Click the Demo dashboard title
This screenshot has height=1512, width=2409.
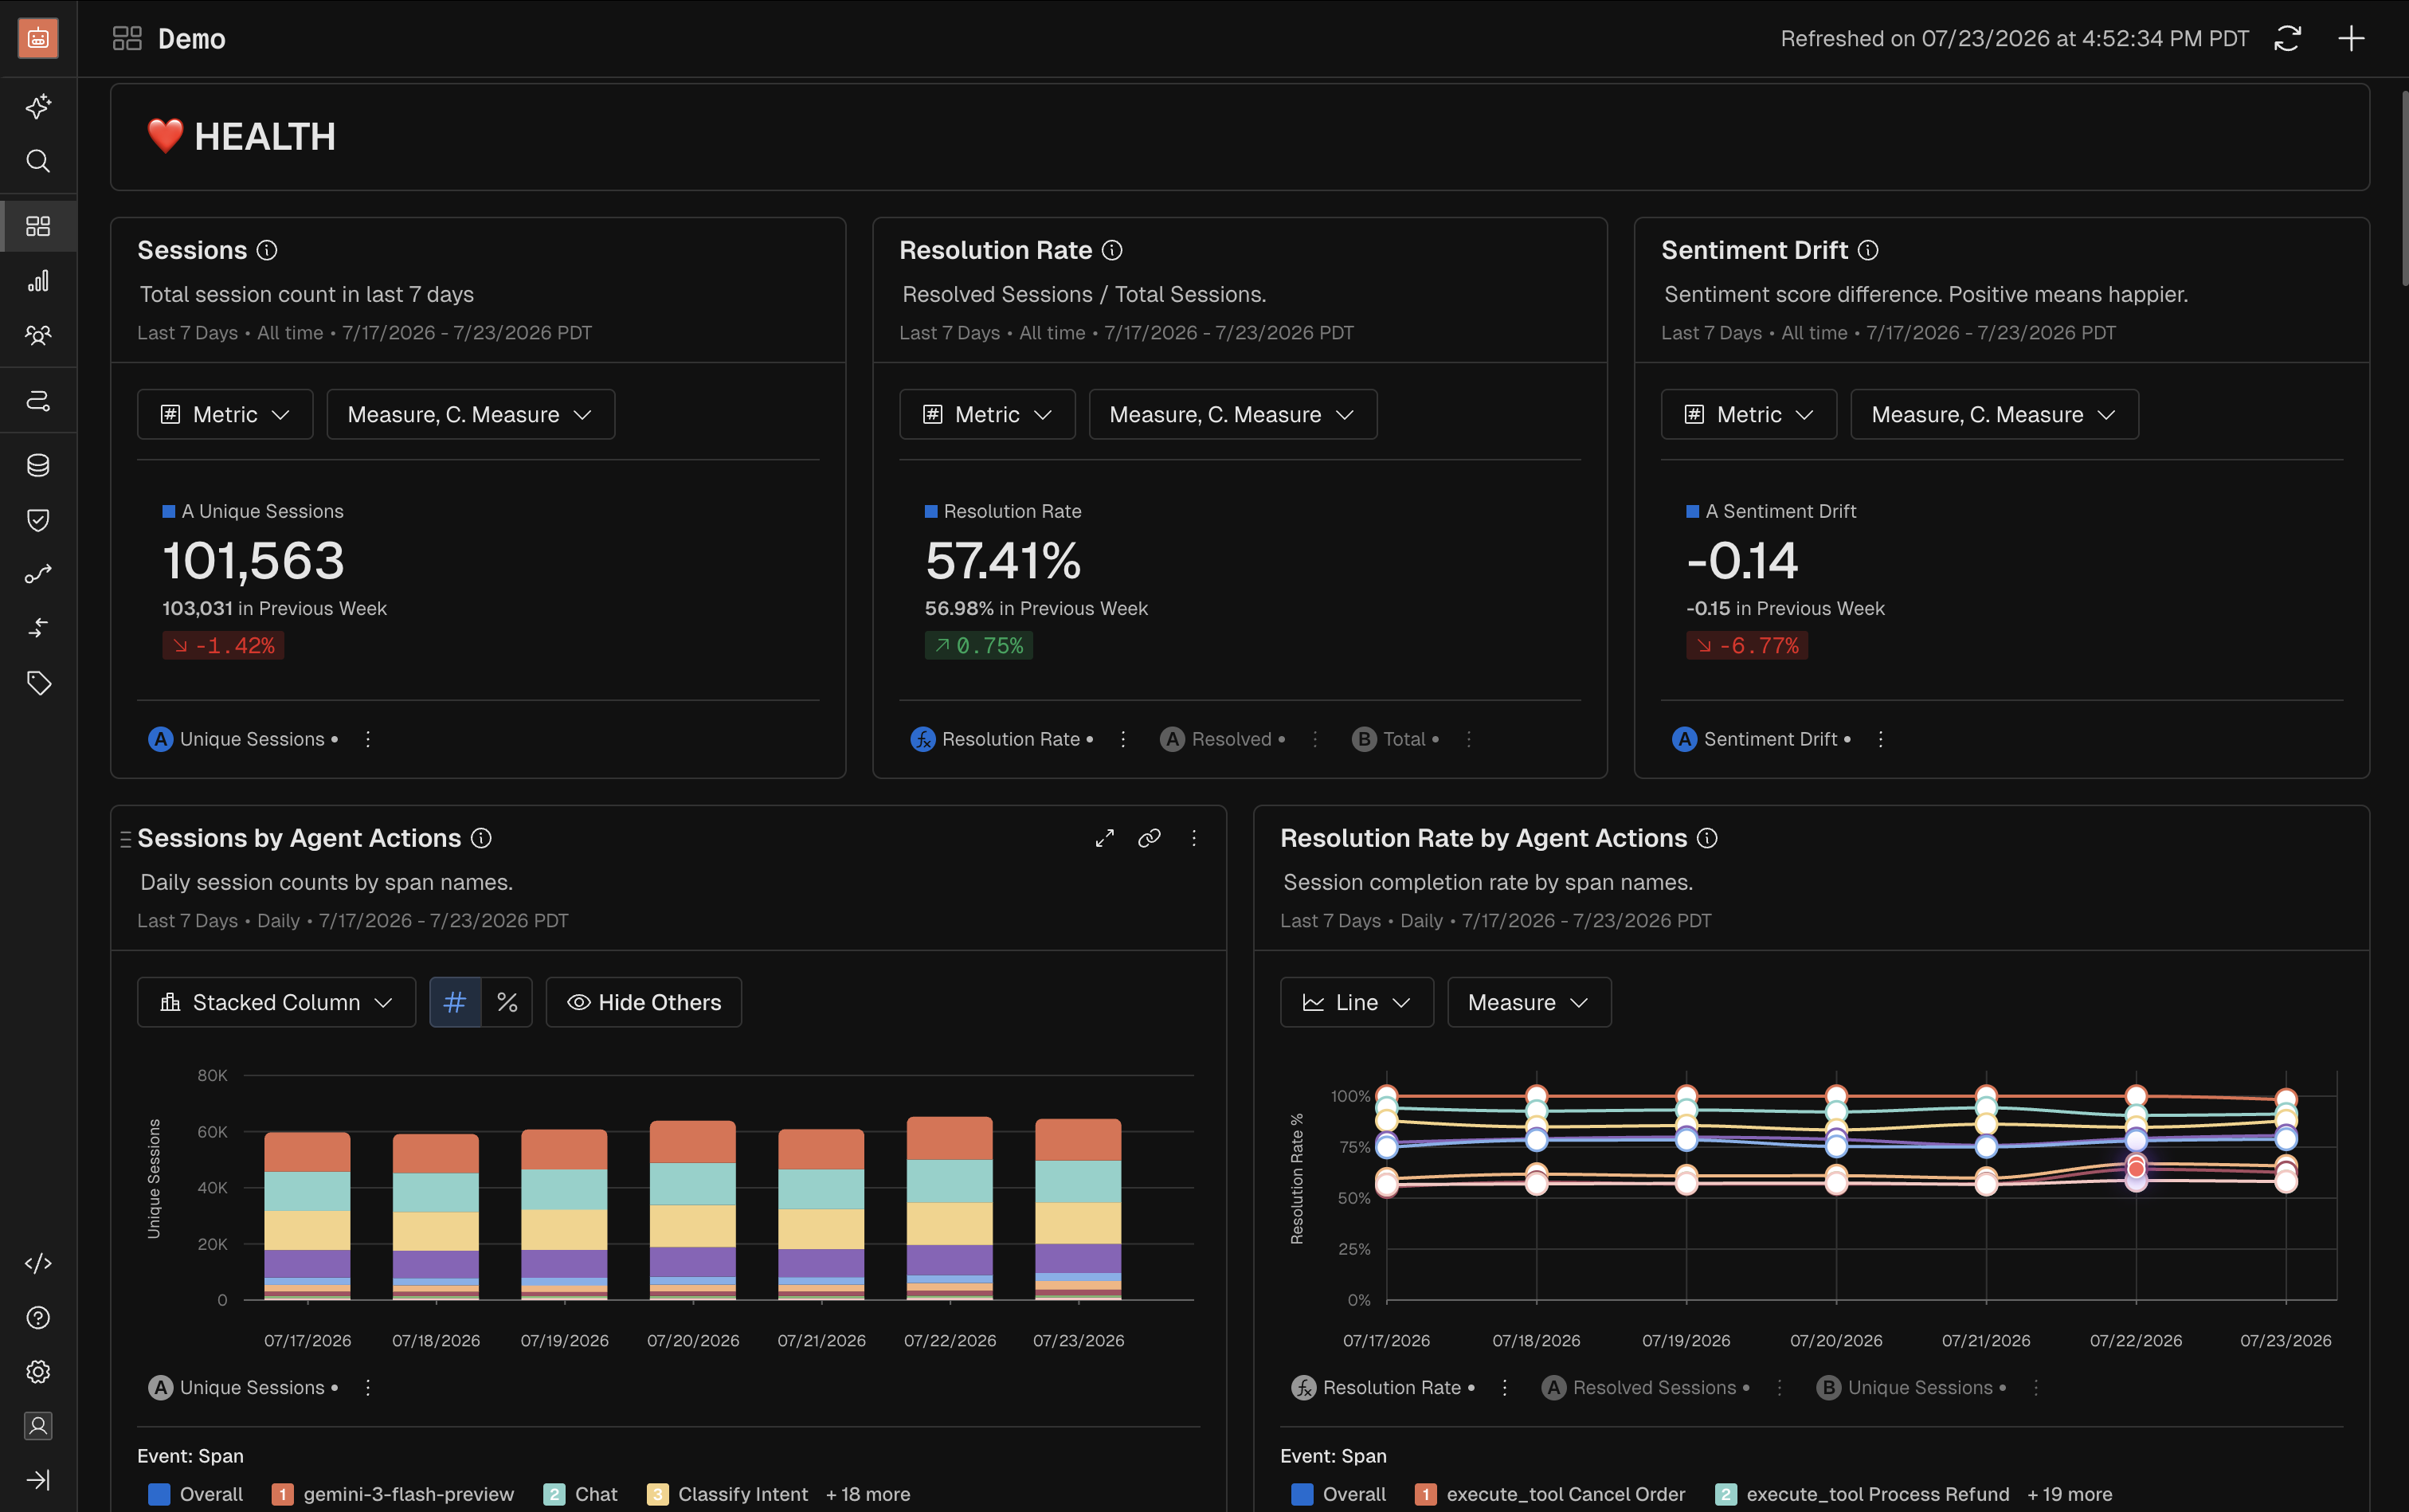pyautogui.click(x=192, y=39)
